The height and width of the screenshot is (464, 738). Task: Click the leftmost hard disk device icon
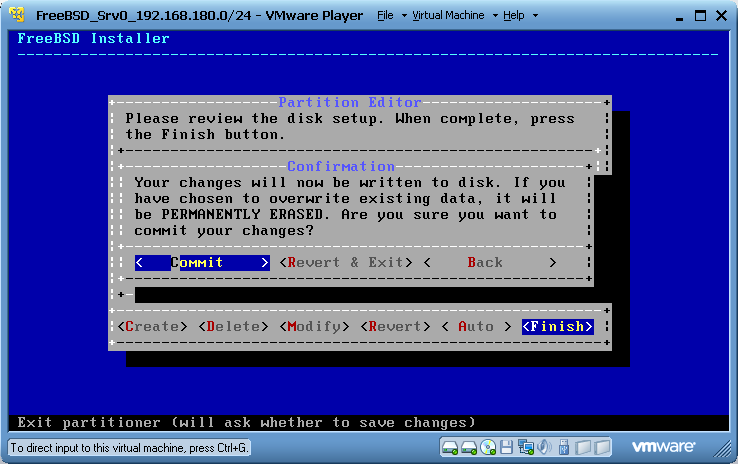tap(450, 447)
